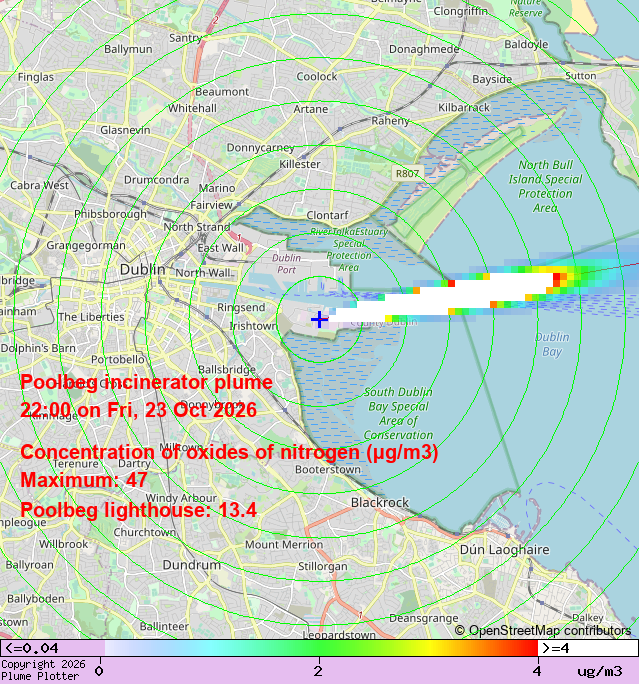This screenshot has height=684, width=639.
Task: Click the 'Portobello' label
Action: pos(118,359)
